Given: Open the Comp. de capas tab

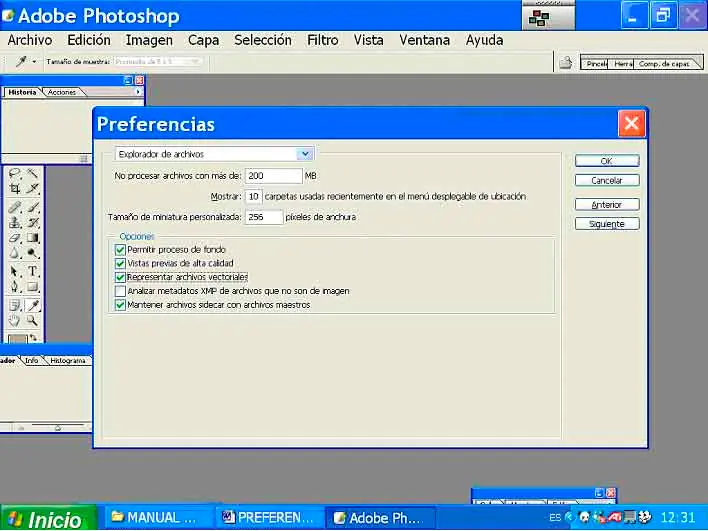Looking at the screenshot, I should [x=664, y=64].
